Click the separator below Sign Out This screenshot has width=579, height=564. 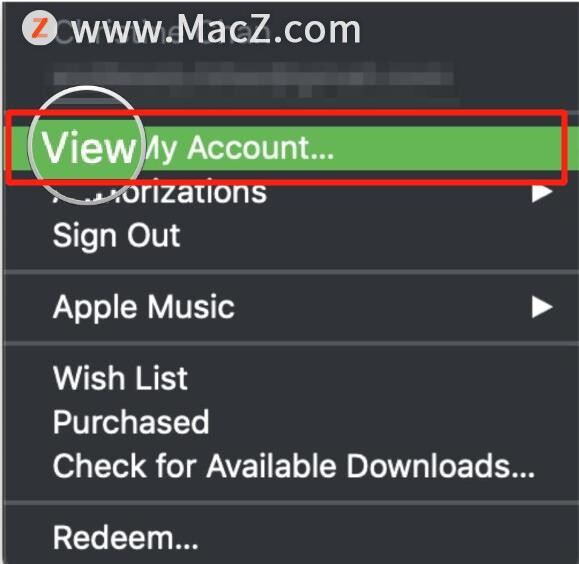291,273
